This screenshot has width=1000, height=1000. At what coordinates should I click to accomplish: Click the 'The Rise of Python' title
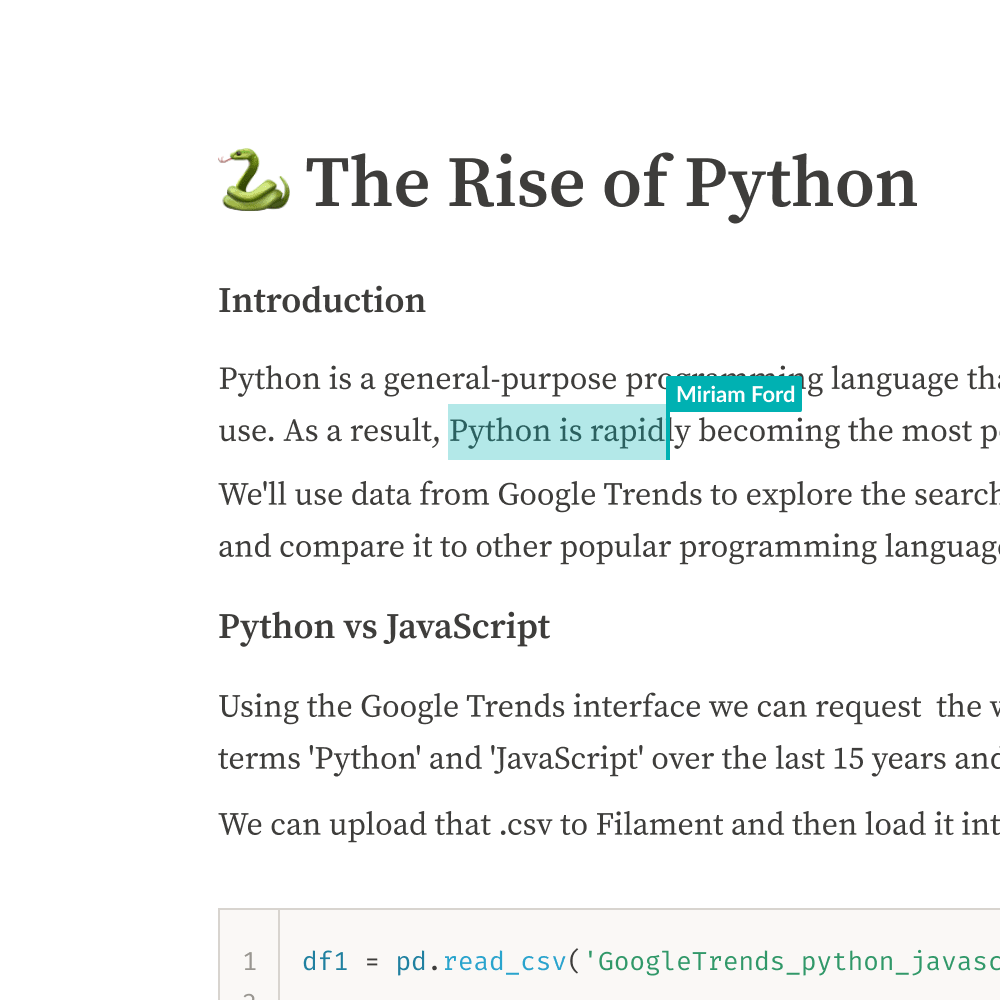click(611, 184)
